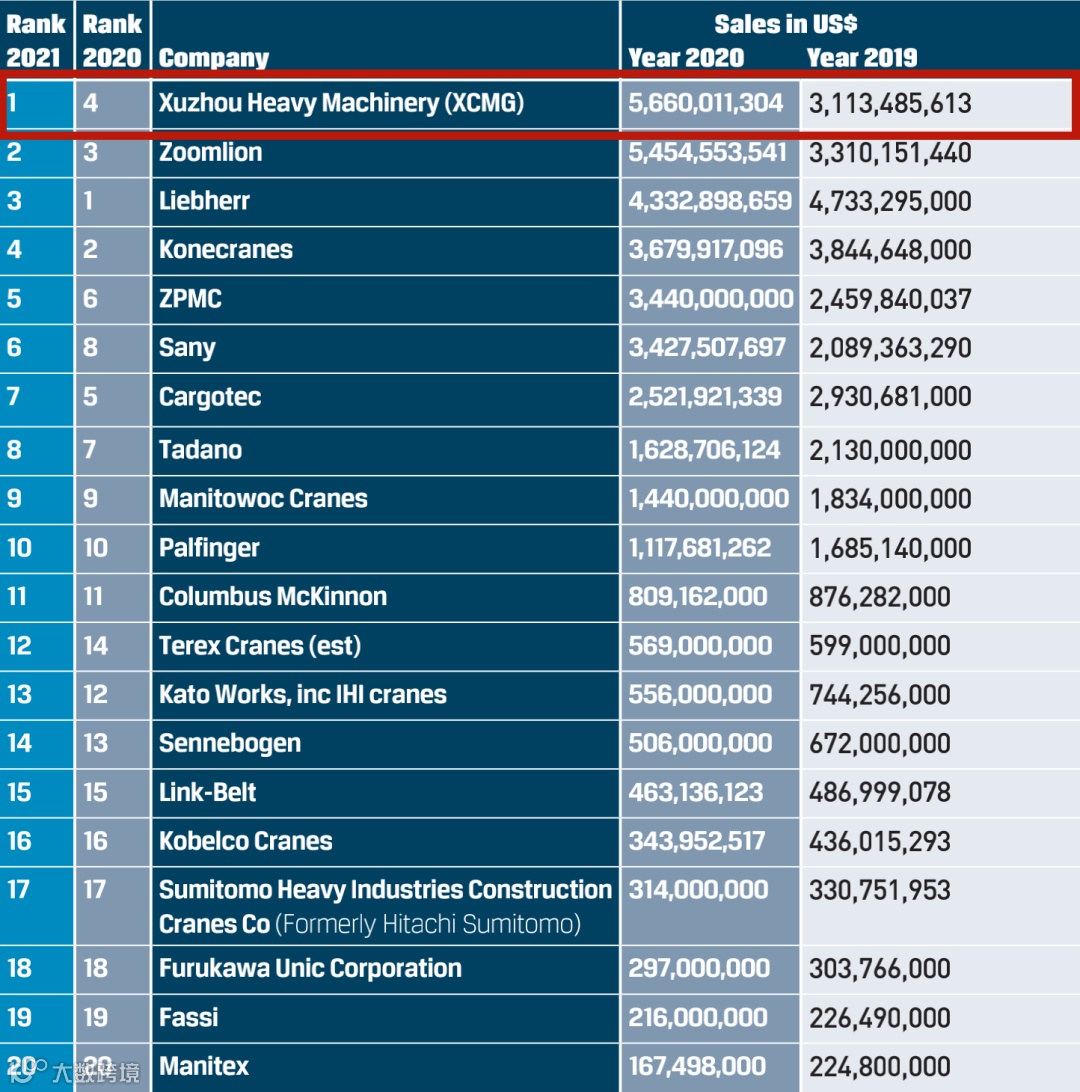Click Tadano 2020 sales 1,628,706,124
This screenshot has width=1080, height=1092.
pos(704,450)
